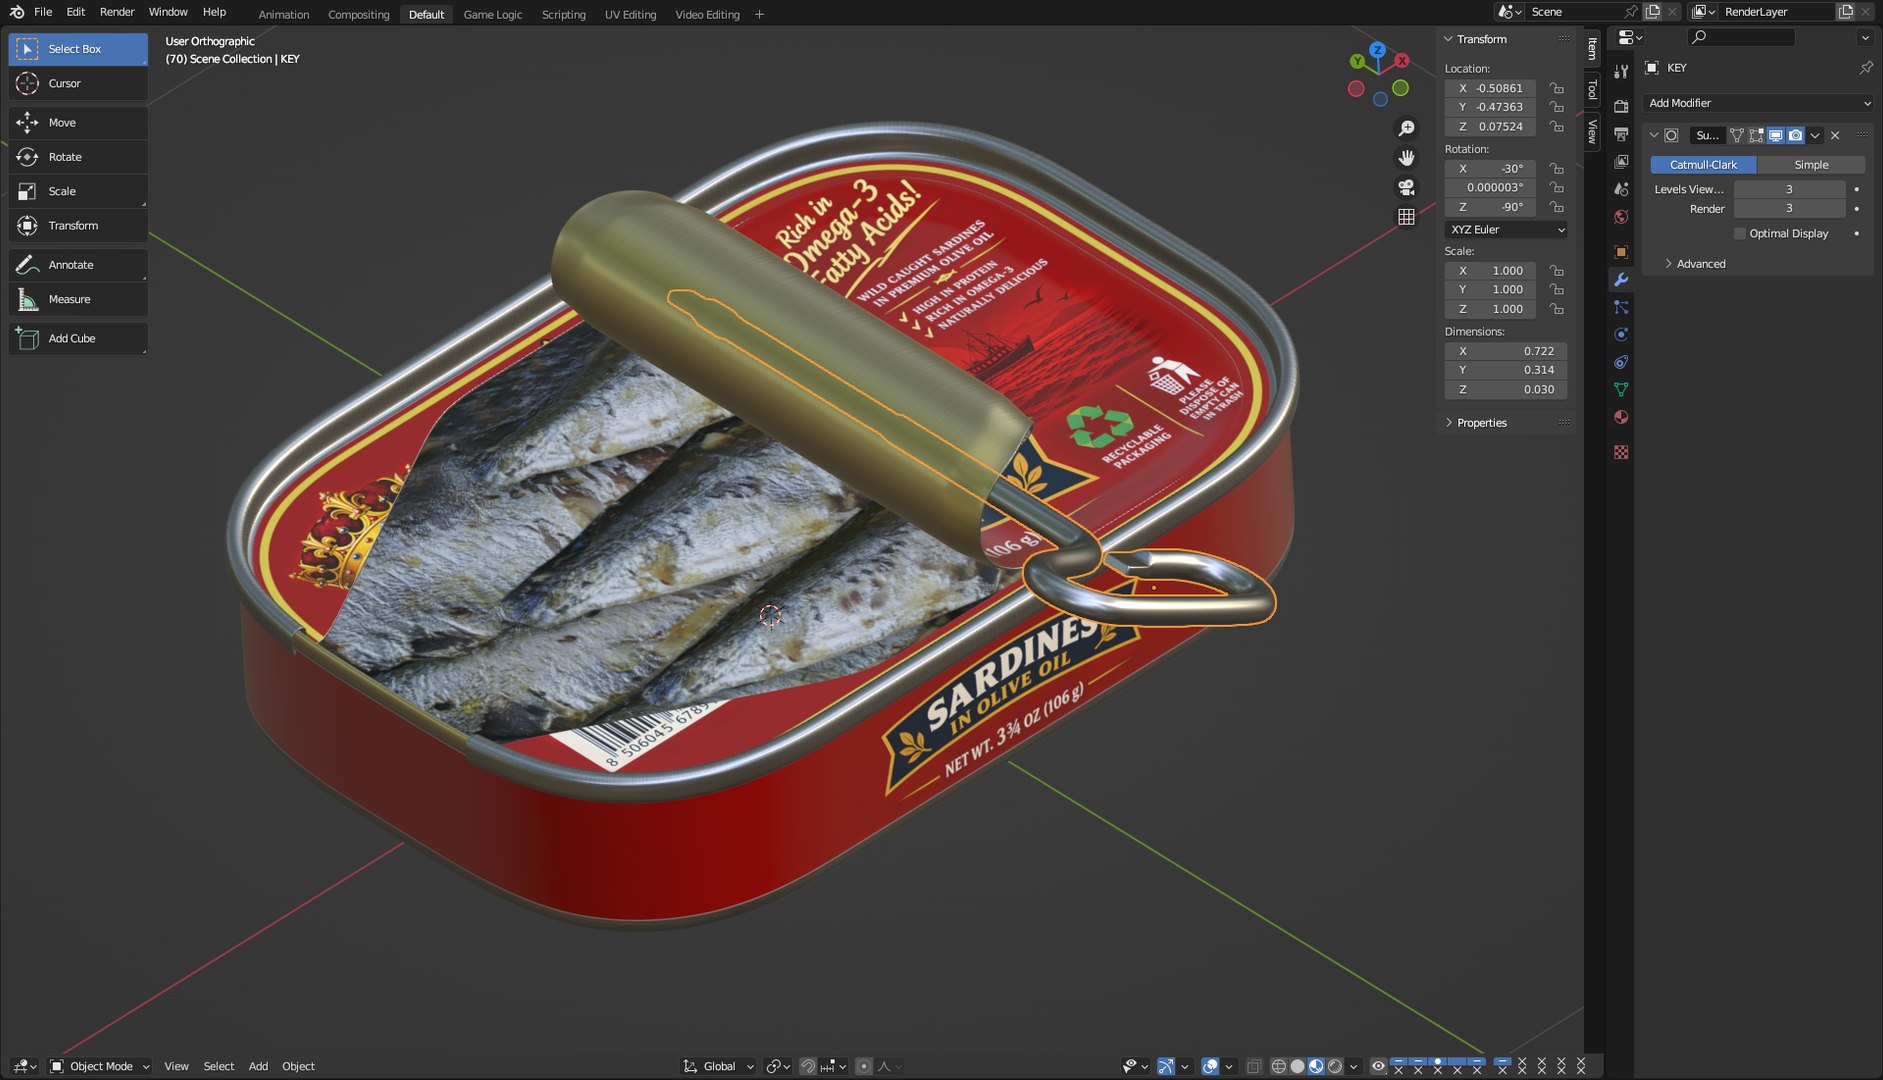The image size is (1883, 1080).
Task: Open the Object Data green triangle tab
Action: (1621, 389)
